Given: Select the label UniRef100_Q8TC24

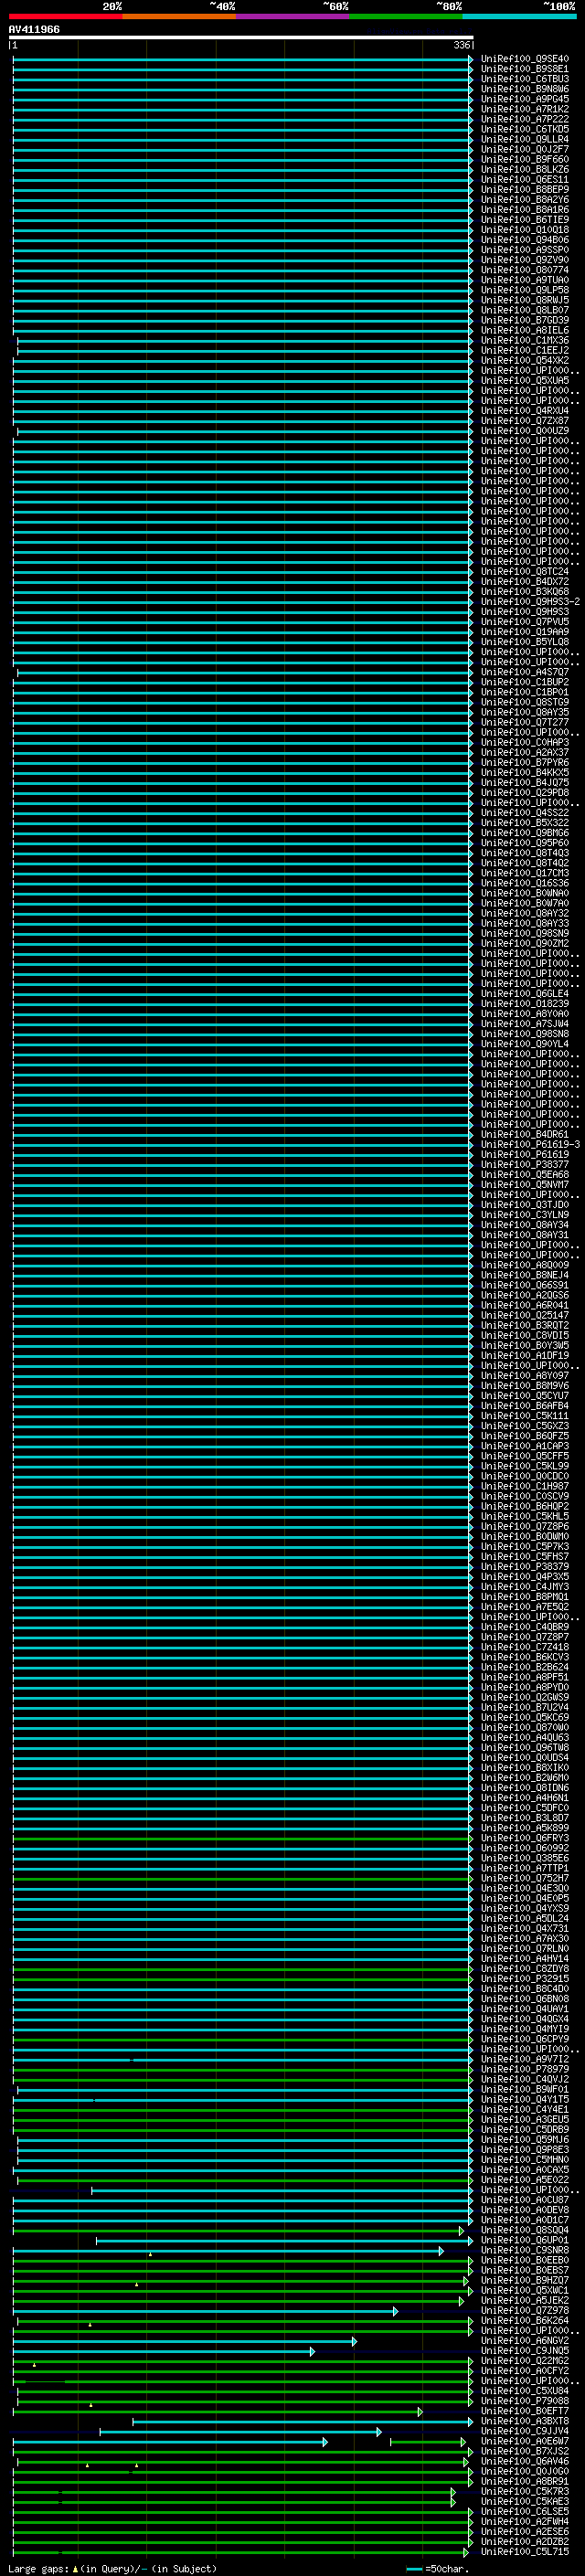Looking at the screenshot, I should (x=524, y=572).
